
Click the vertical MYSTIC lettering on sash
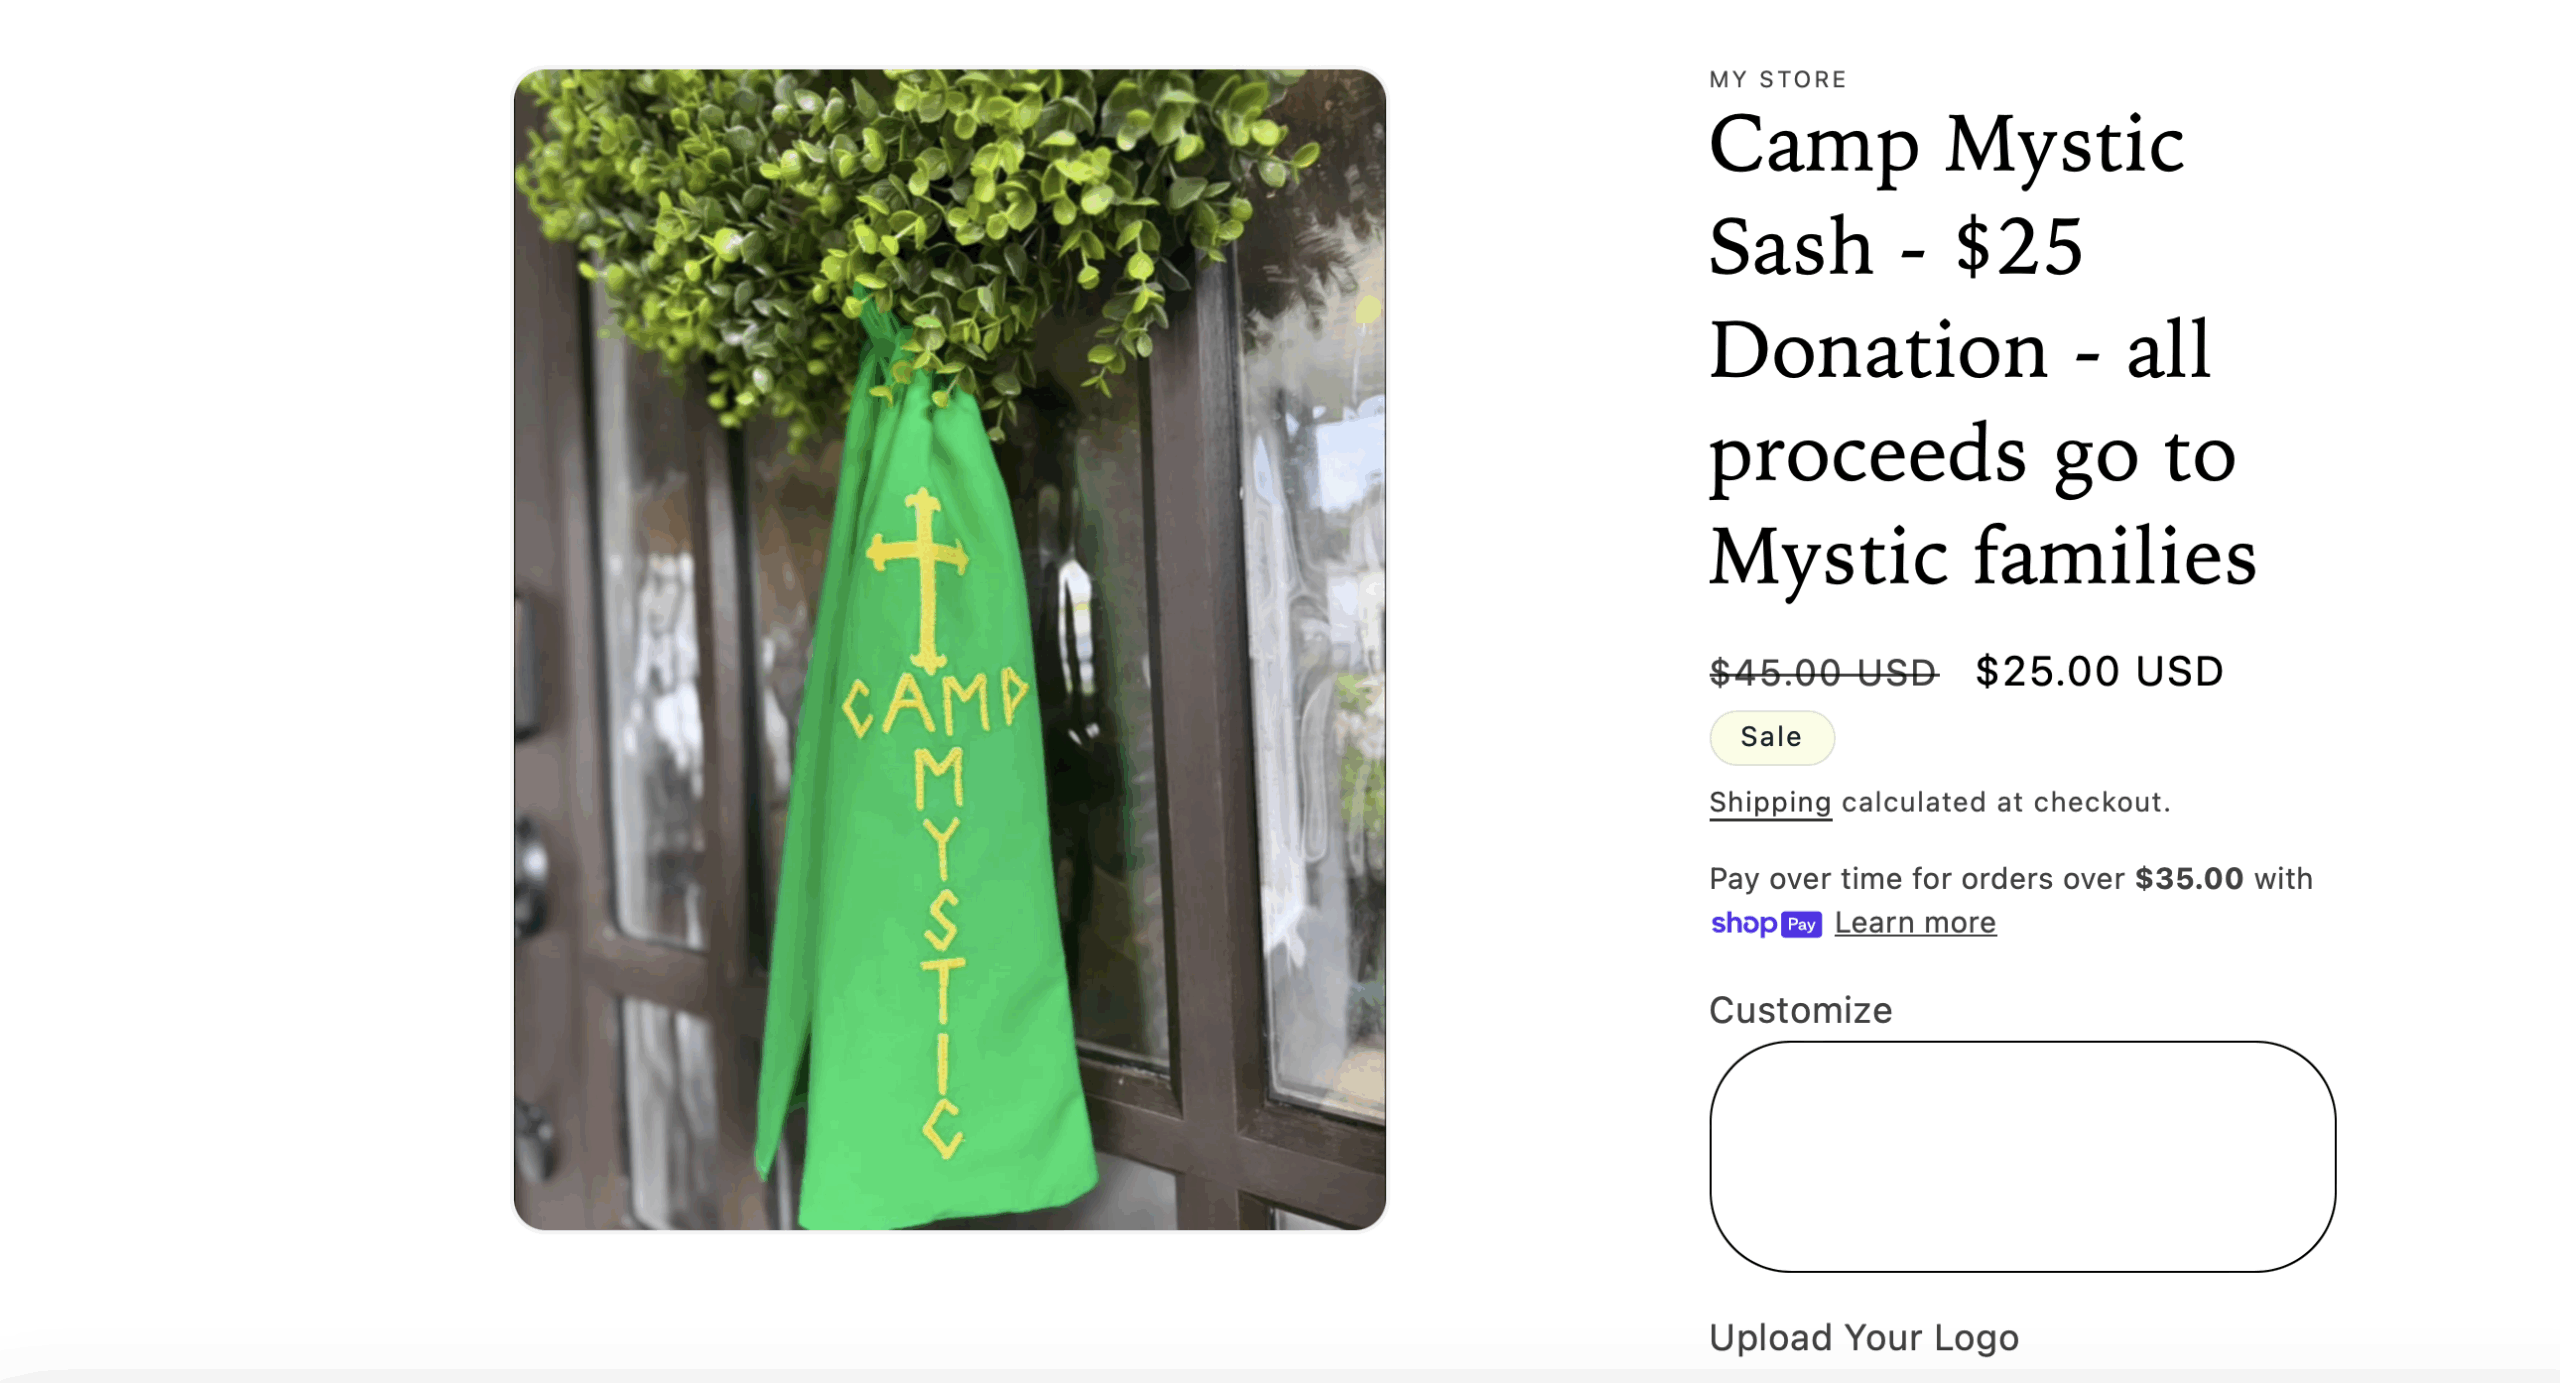(942, 951)
